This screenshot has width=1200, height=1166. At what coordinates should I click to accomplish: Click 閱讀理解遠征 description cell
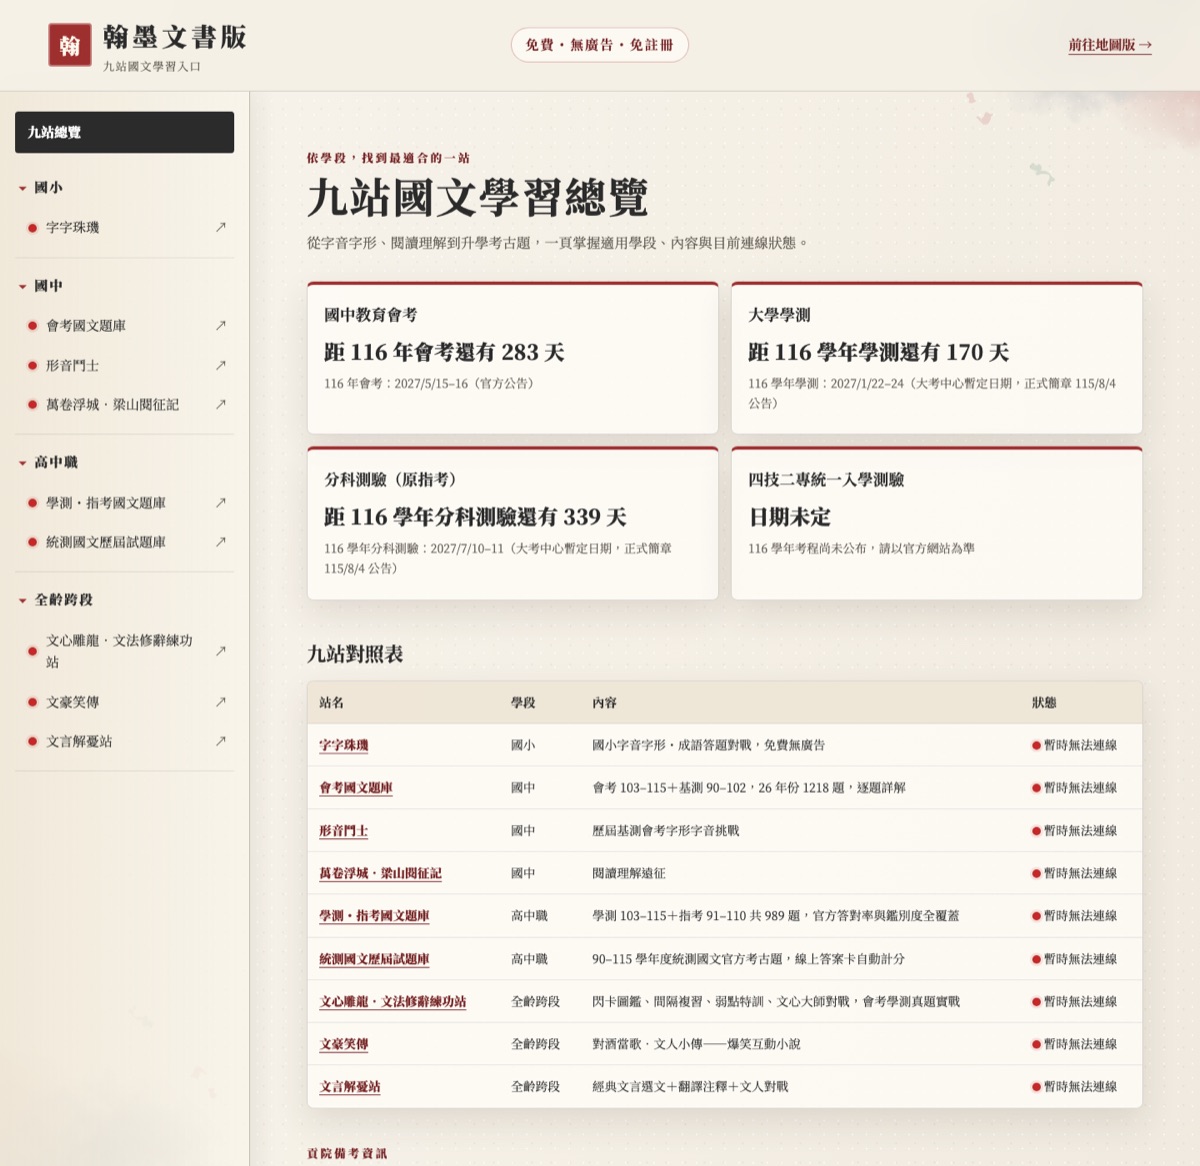629,873
